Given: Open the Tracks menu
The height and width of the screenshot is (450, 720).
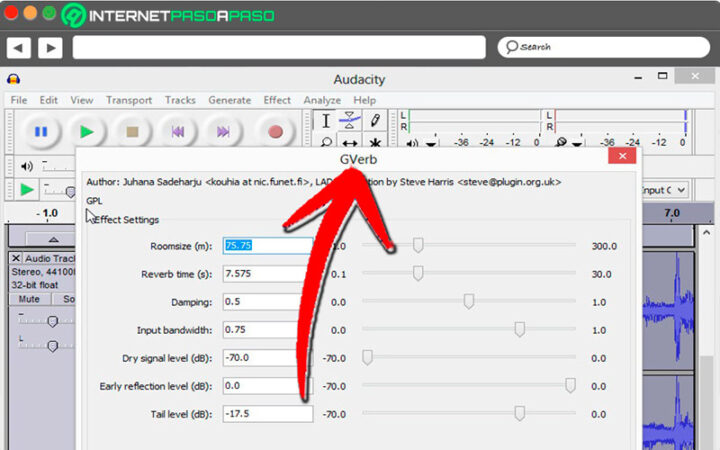Looking at the screenshot, I should 180,100.
